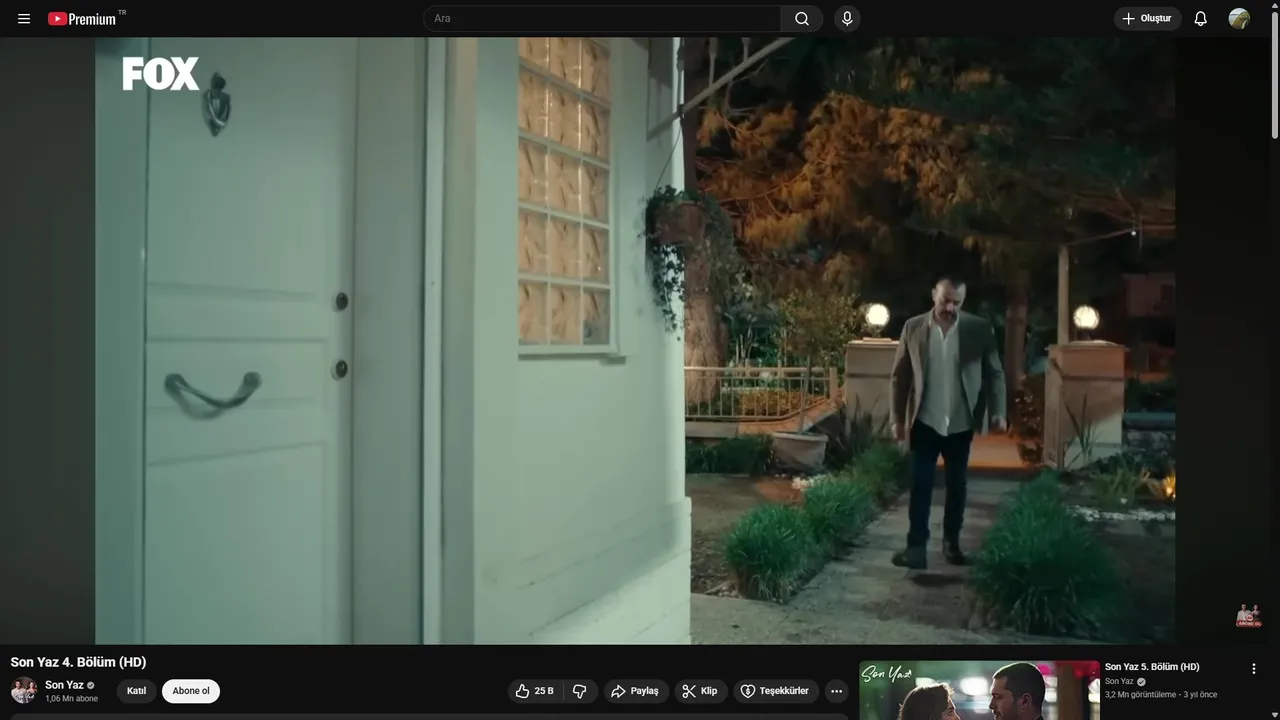Open the hamburger guide menu

tap(24, 19)
